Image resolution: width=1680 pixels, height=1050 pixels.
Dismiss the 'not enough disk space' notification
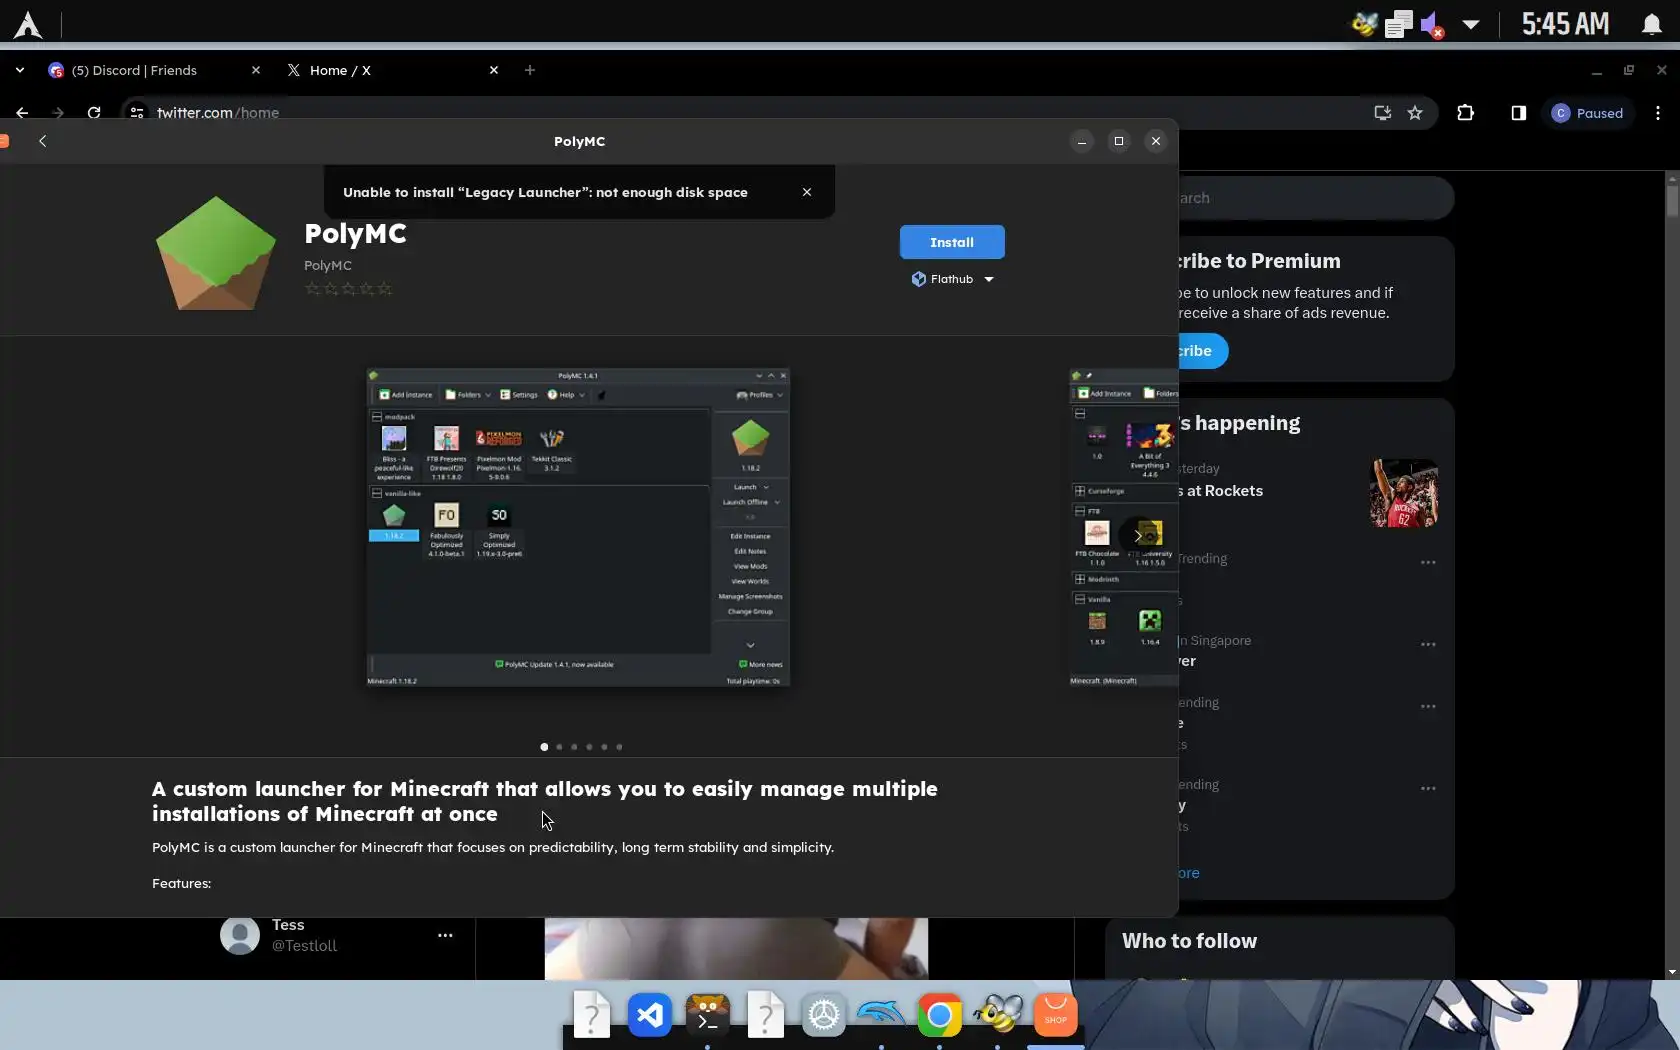pyautogui.click(x=807, y=192)
